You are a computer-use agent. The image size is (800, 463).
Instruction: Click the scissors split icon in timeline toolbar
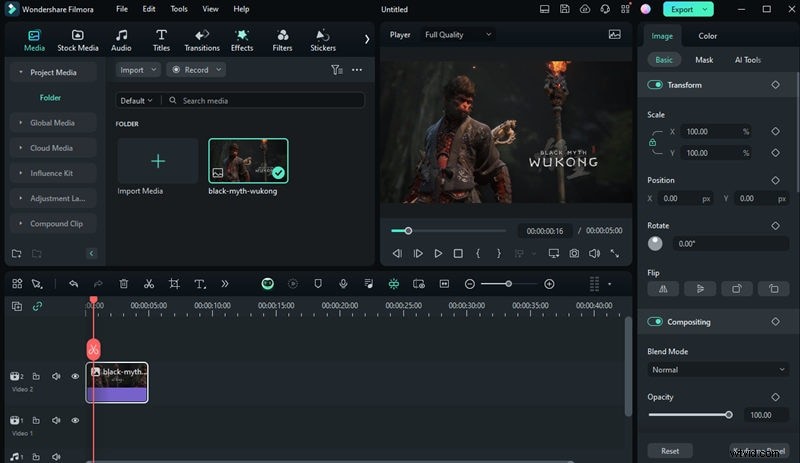click(149, 284)
